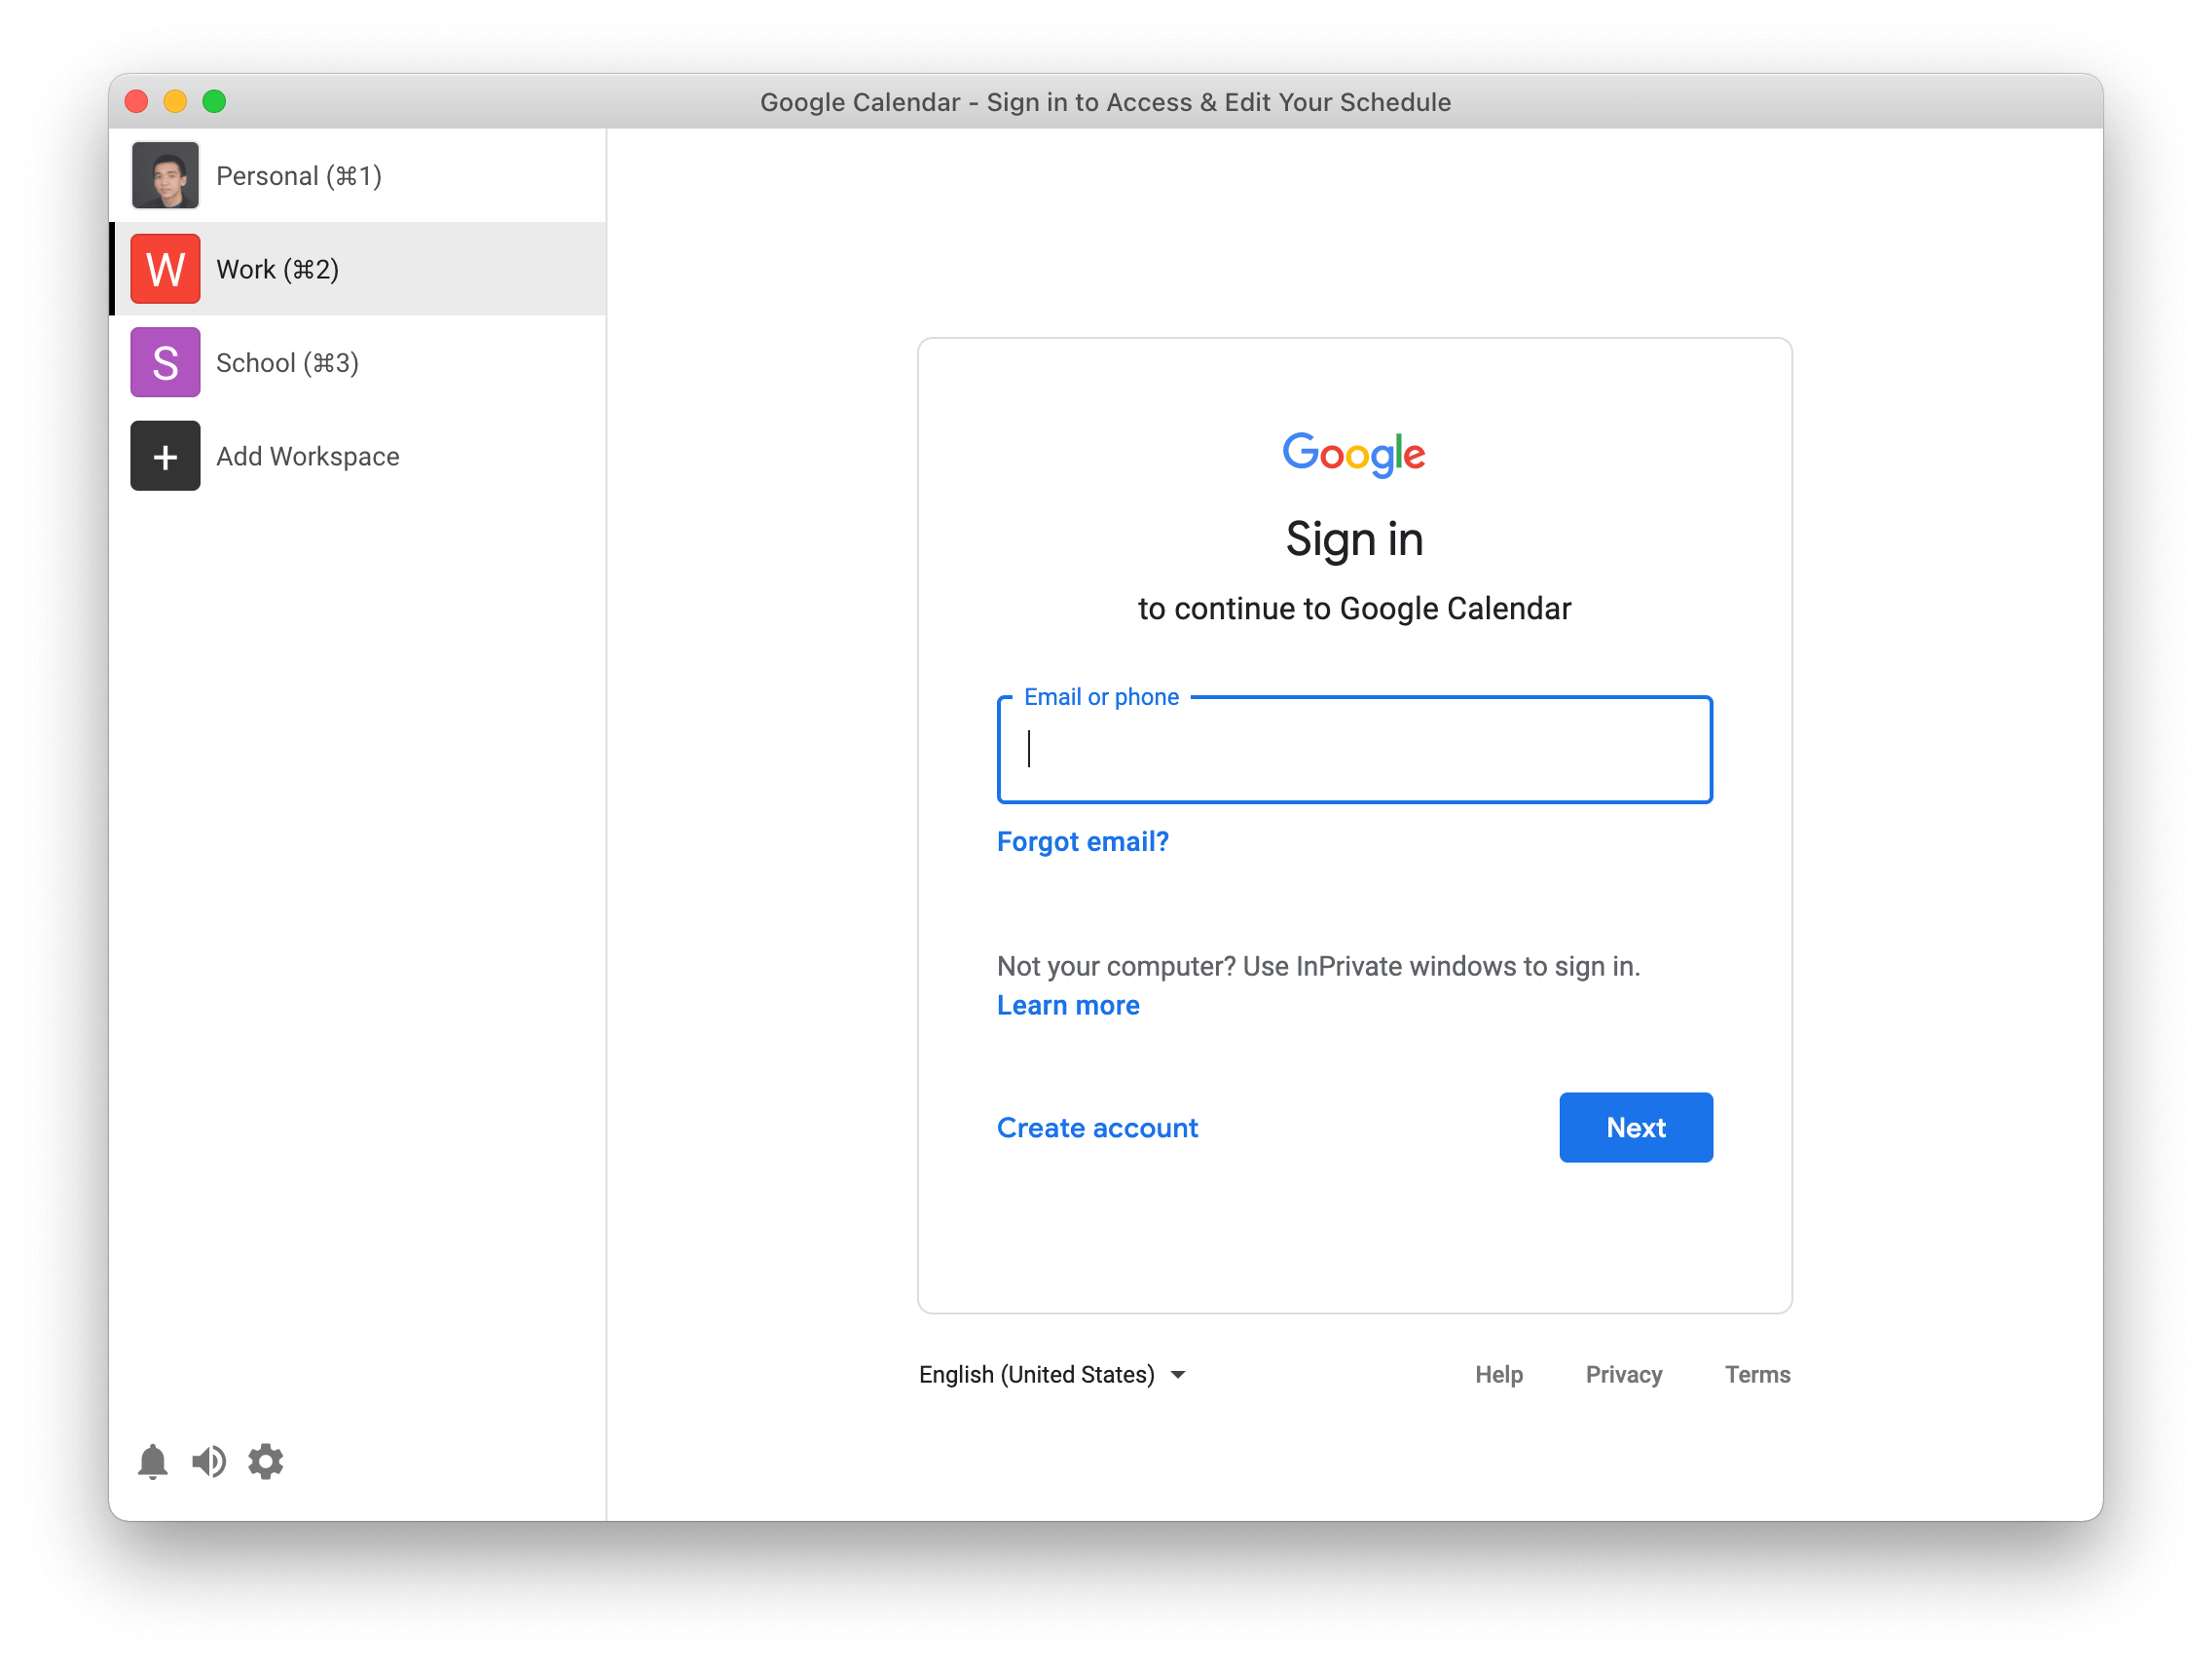Viewport: 2212px width, 1665px height.
Task: Select the Personal profile photo thumbnail
Action: point(165,175)
